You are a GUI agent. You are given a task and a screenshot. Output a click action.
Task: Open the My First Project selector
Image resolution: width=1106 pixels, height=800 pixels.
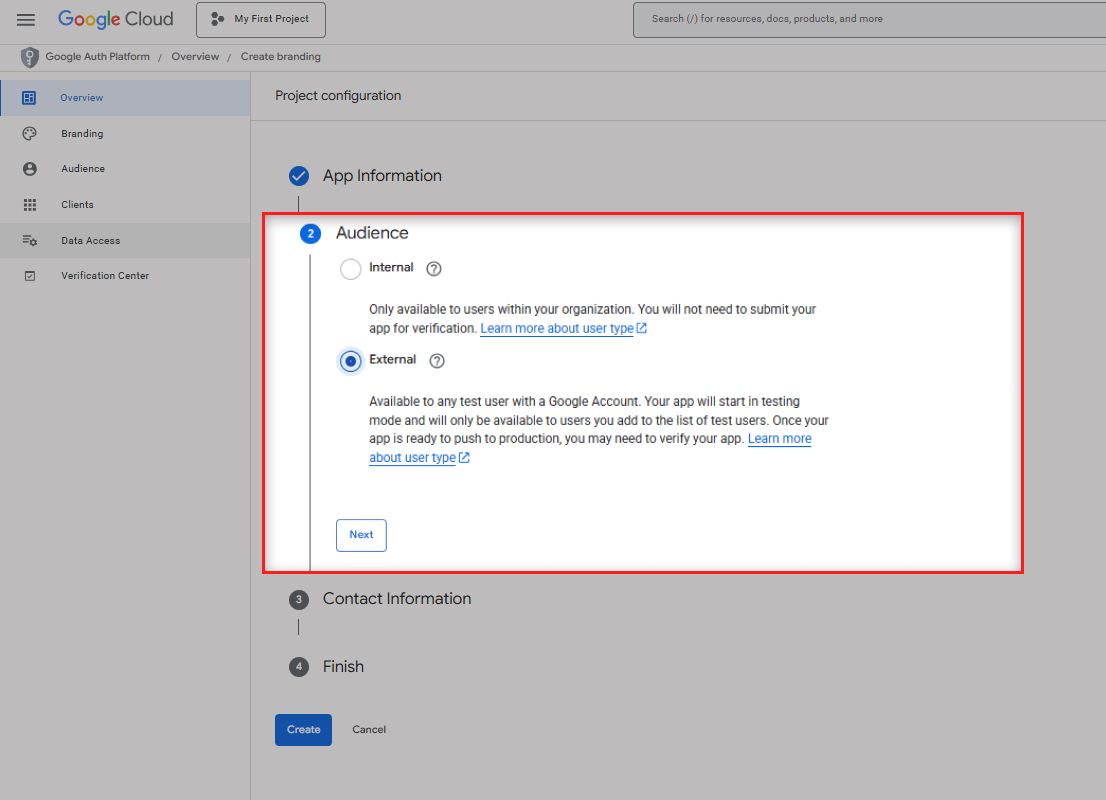pos(261,19)
